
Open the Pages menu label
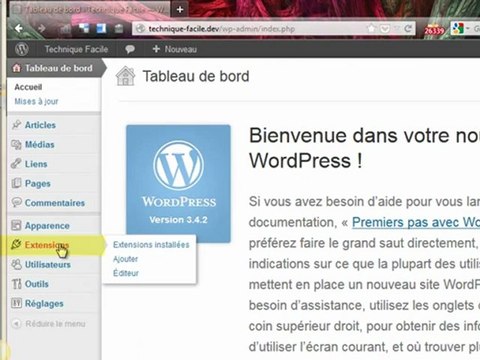(x=38, y=184)
